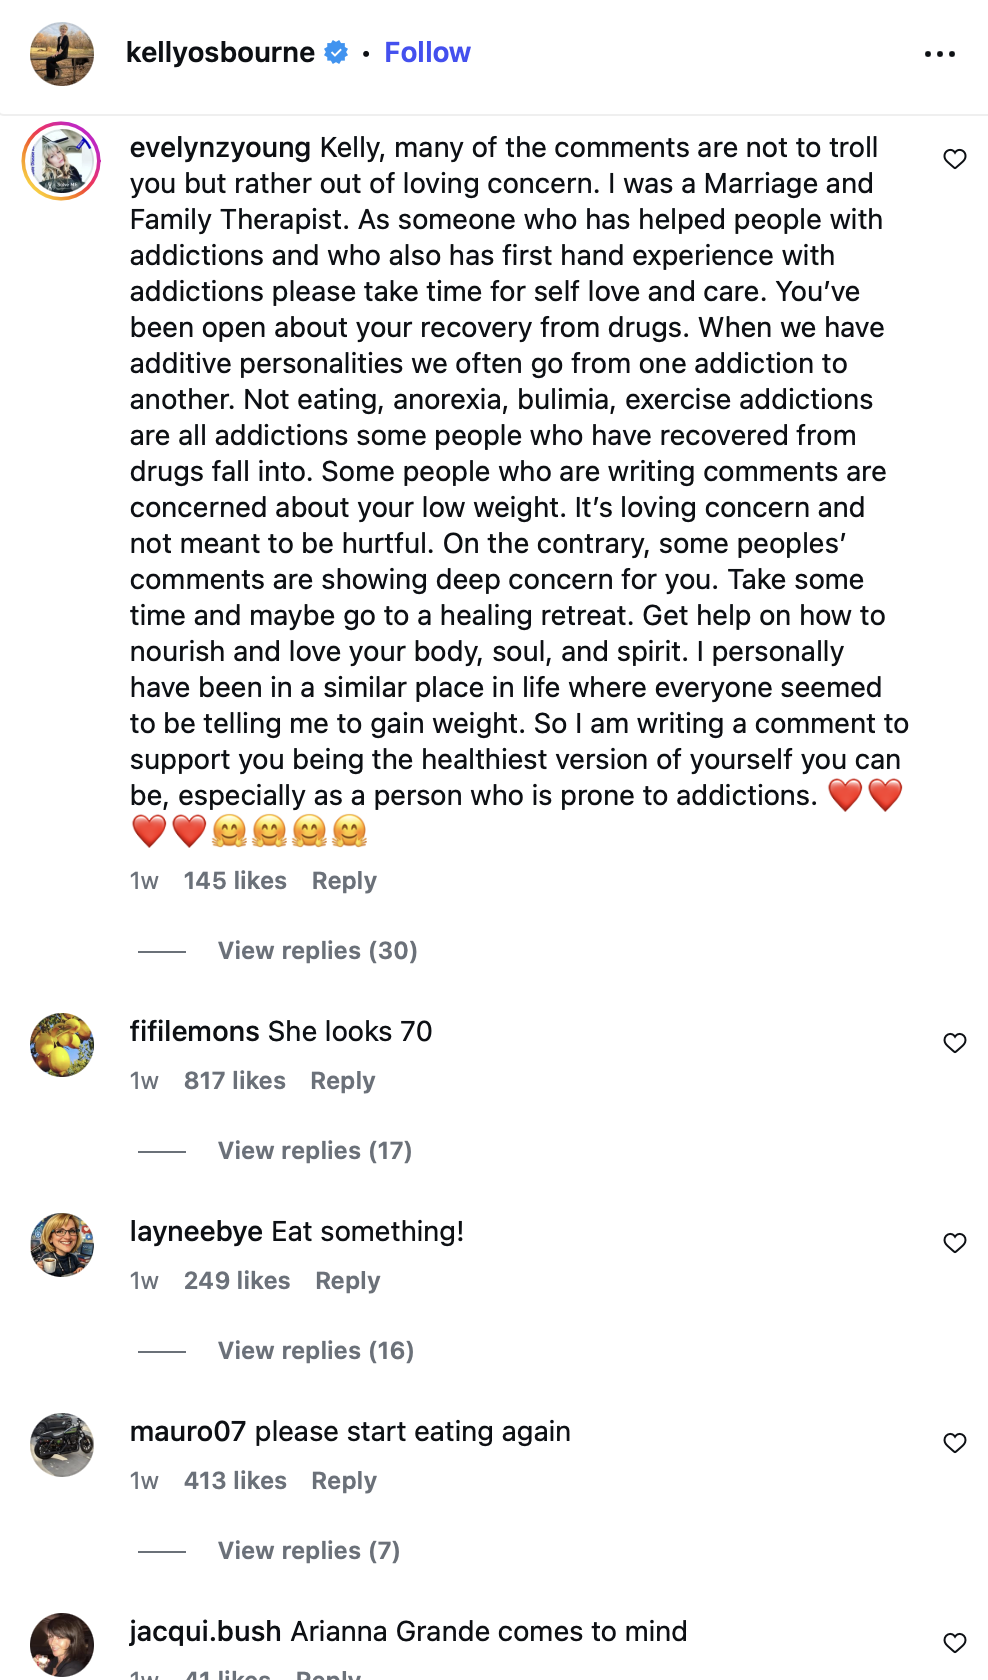Like the layneebye comment with heart

click(x=955, y=1243)
